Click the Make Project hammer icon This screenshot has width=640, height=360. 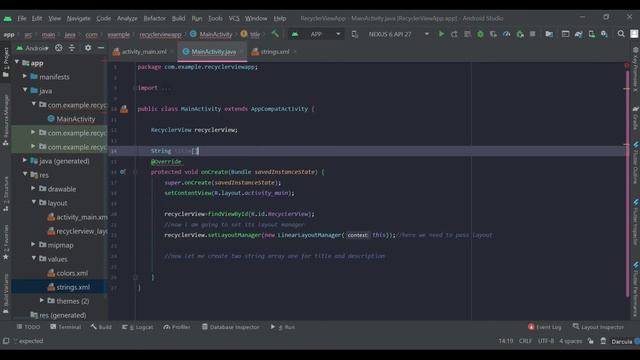coord(276,34)
